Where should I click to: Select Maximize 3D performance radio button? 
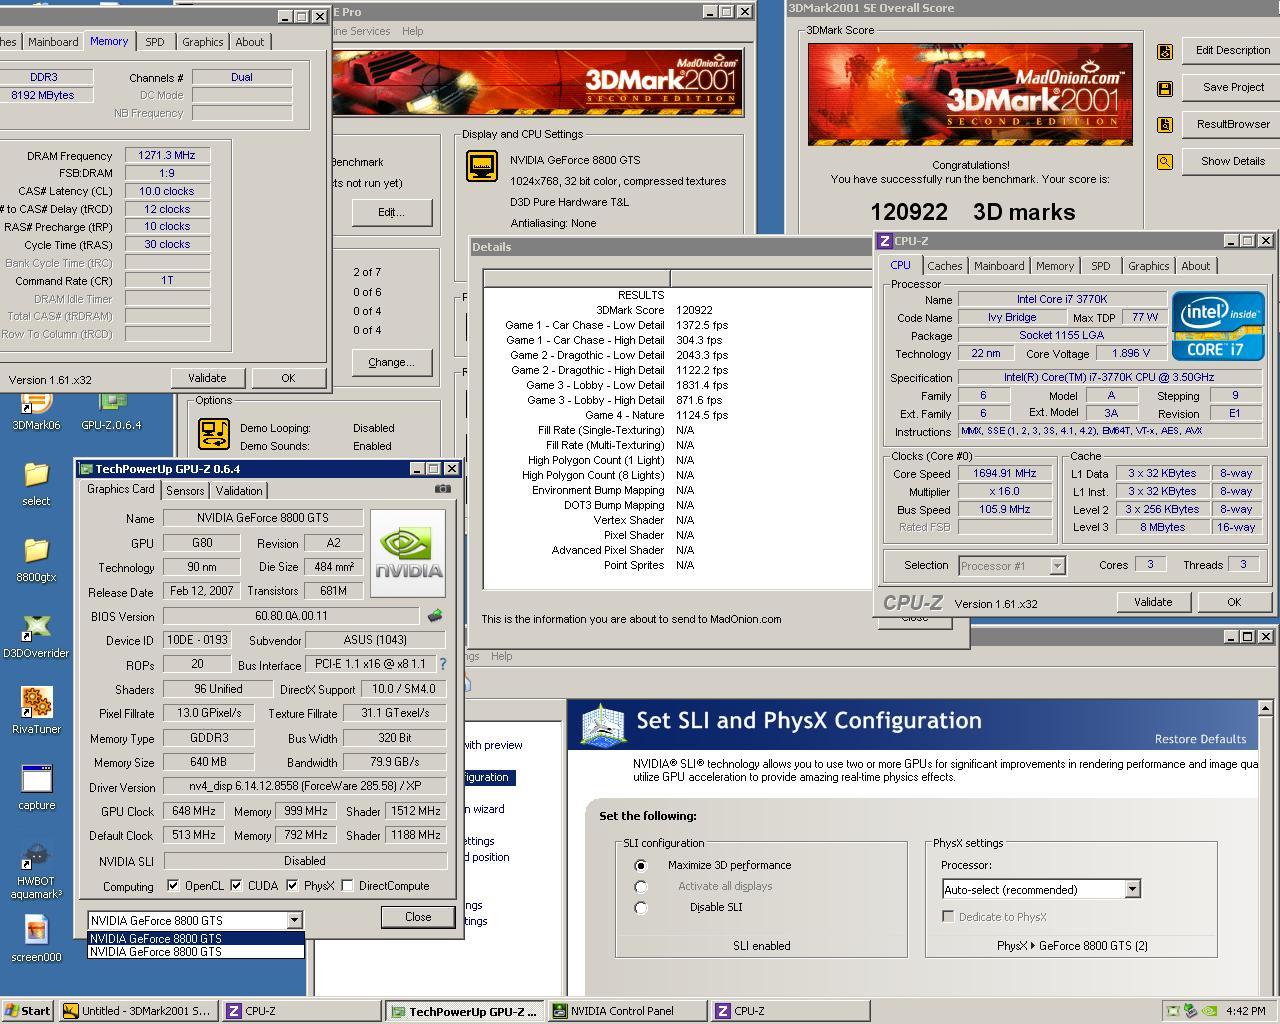click(641, 866)
